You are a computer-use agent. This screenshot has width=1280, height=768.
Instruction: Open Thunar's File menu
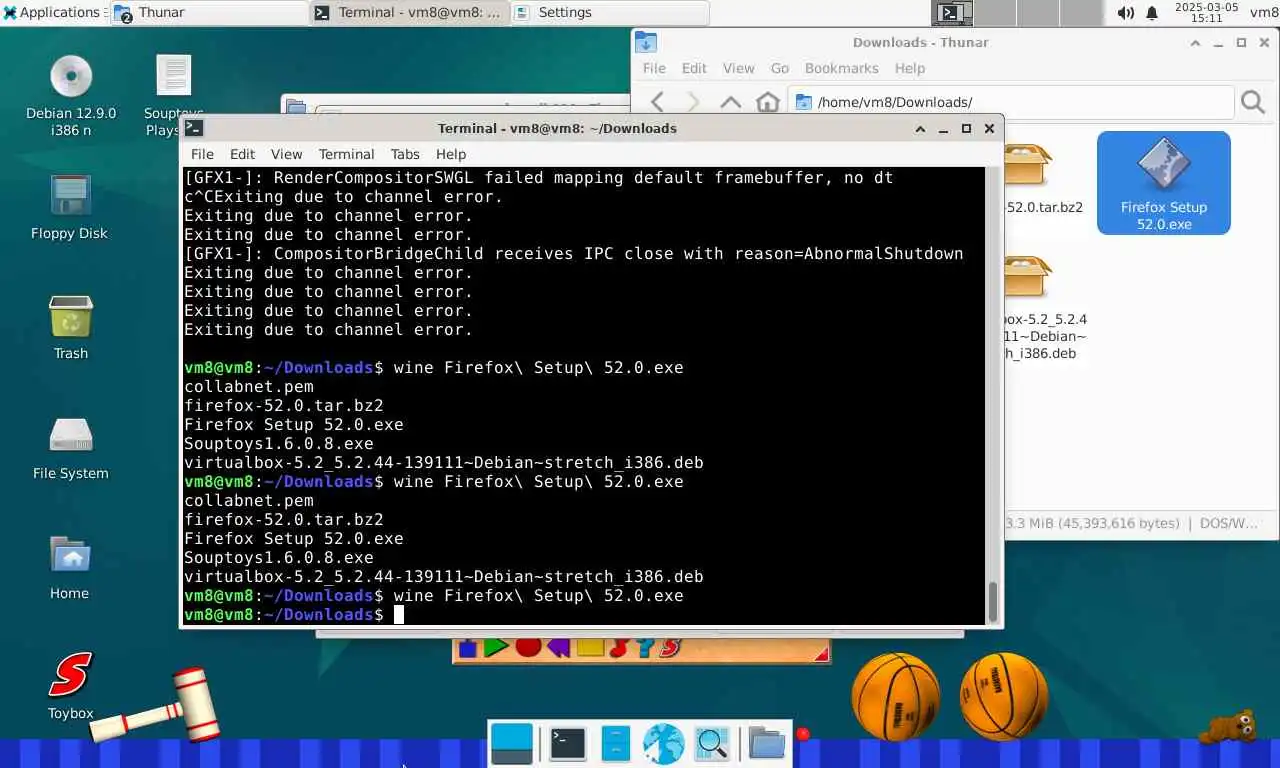(654, 68)
